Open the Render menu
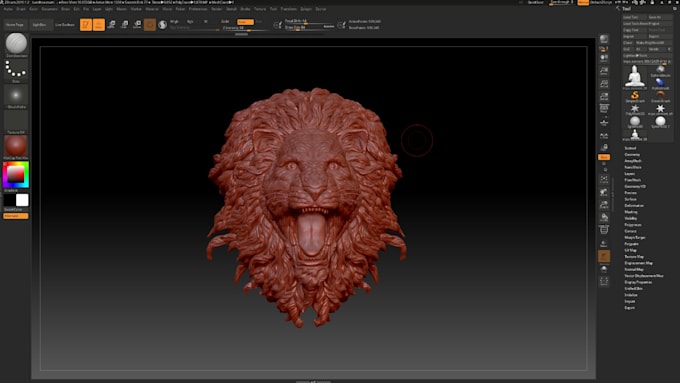This screenshot has width=680, height=383. [216, 9]
